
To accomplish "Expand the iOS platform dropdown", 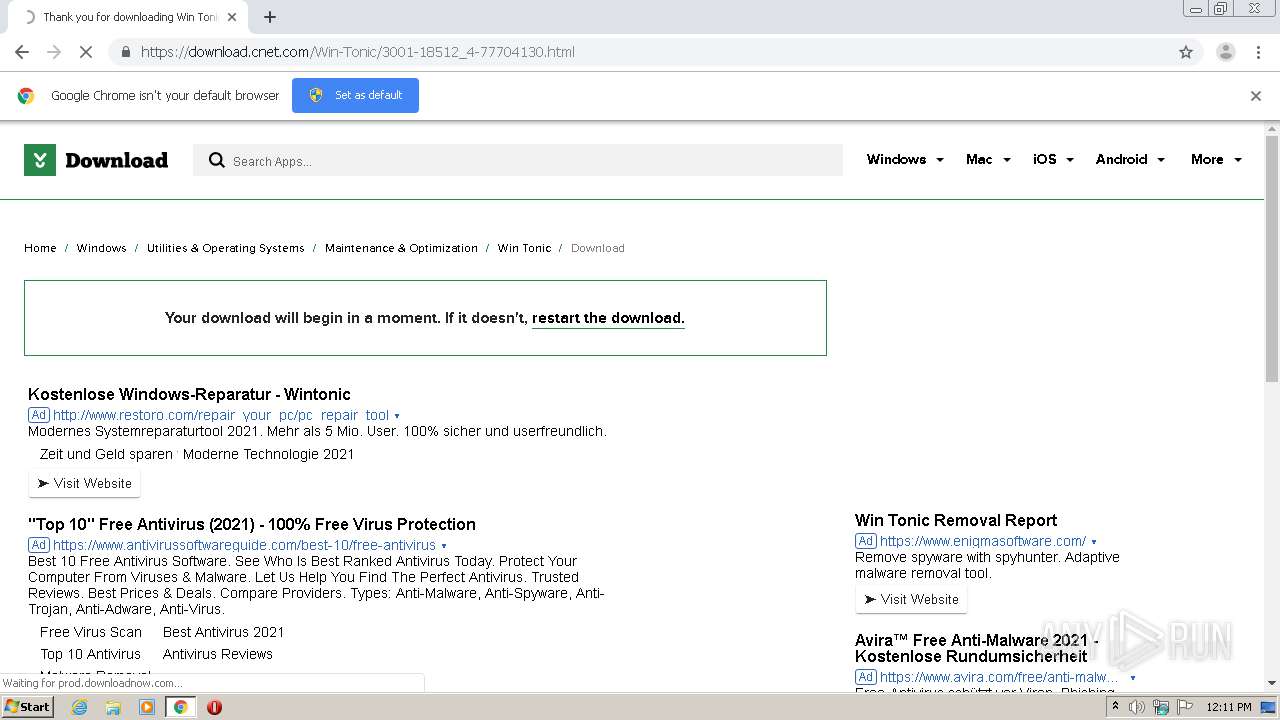I will pos(1053,159).
